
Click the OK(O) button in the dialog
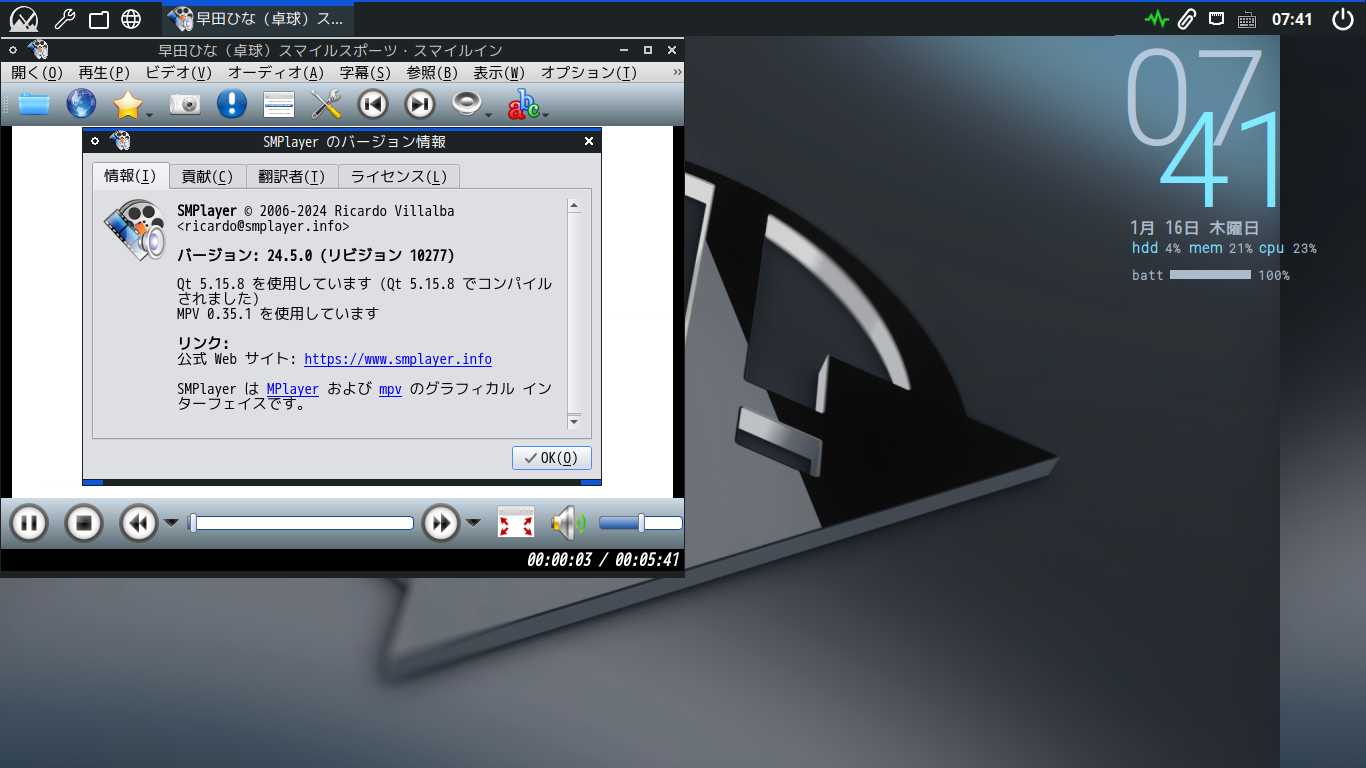coord(551,458)
